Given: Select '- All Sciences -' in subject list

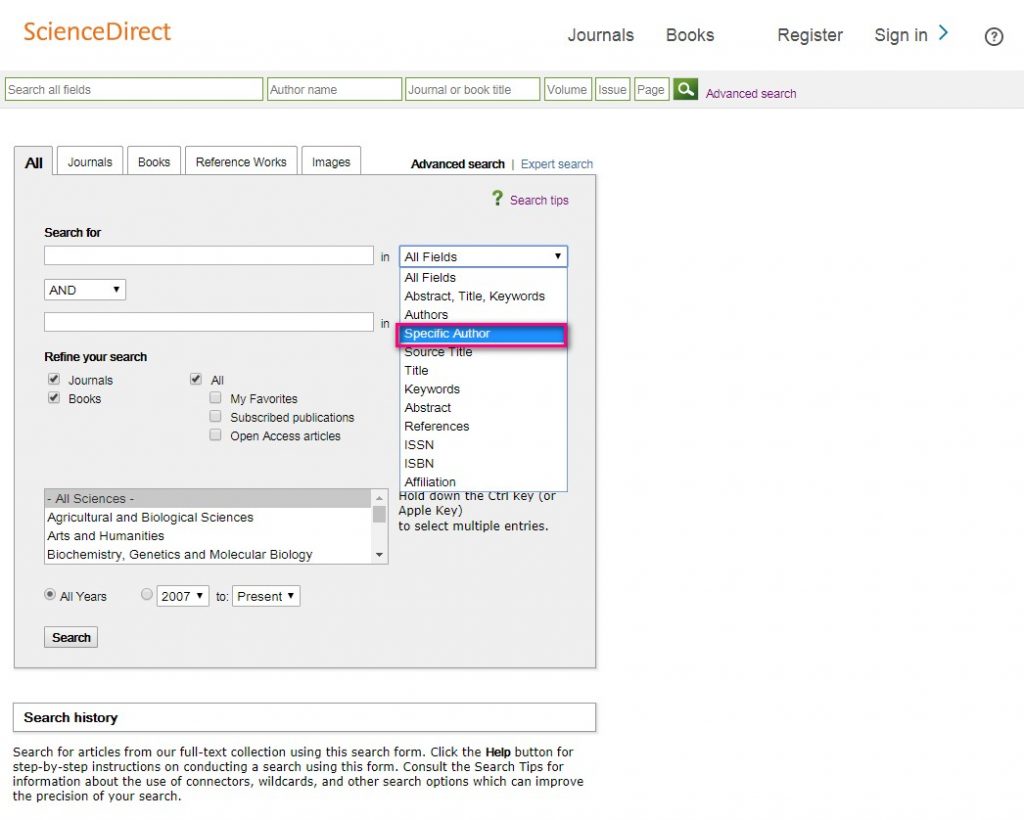Looking at the screenshot, I should coord(208,499).
